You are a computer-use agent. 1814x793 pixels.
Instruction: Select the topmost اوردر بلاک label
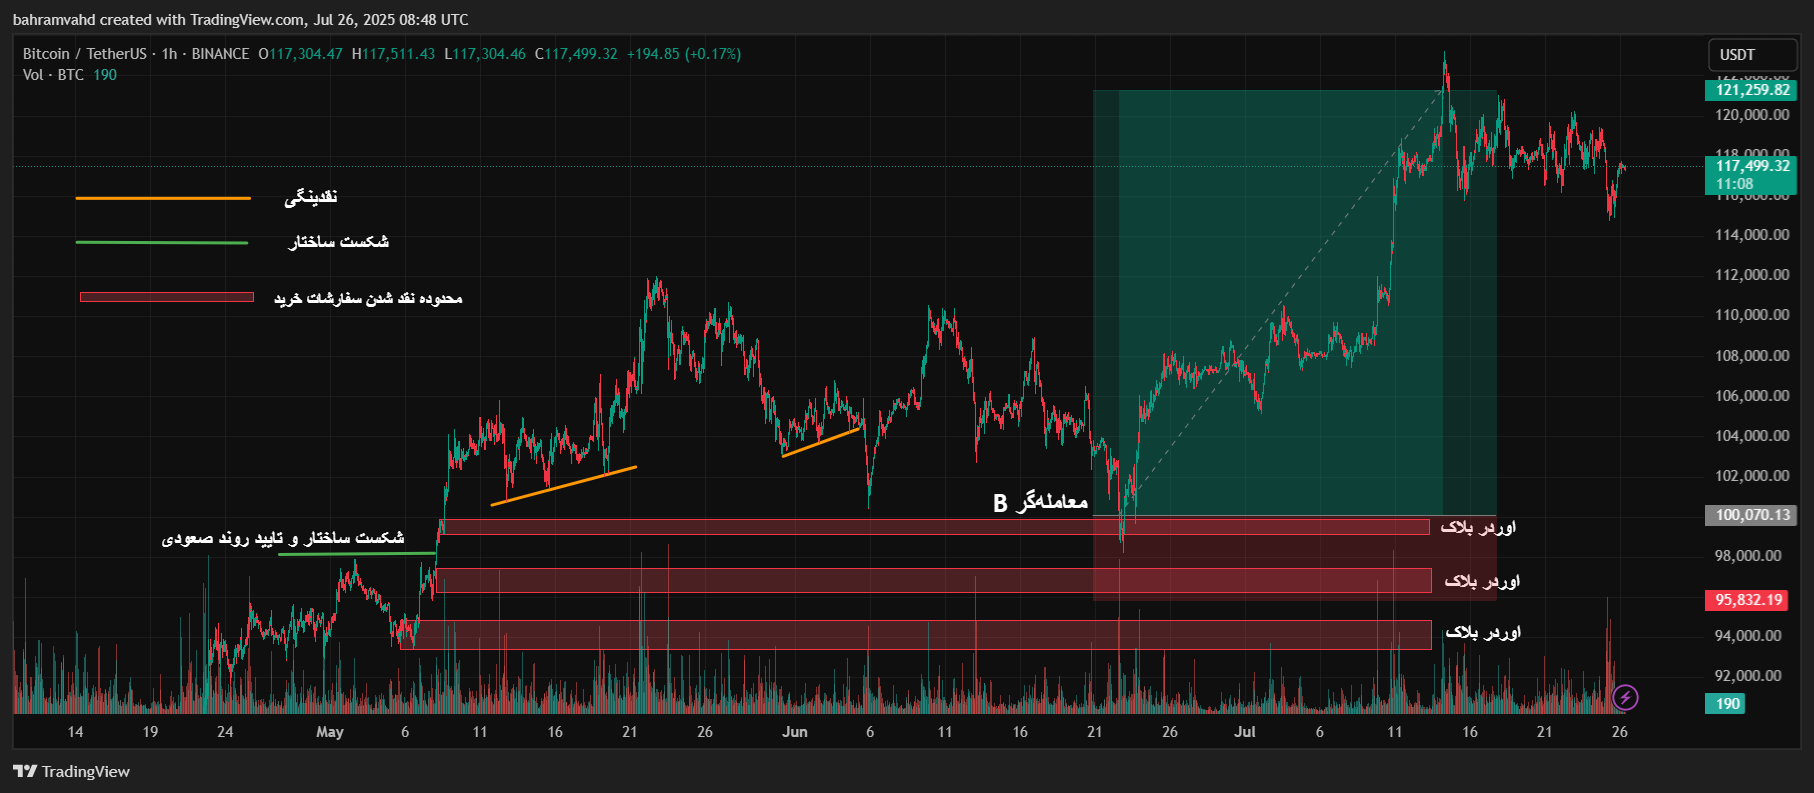click(x=1478, y=527)
